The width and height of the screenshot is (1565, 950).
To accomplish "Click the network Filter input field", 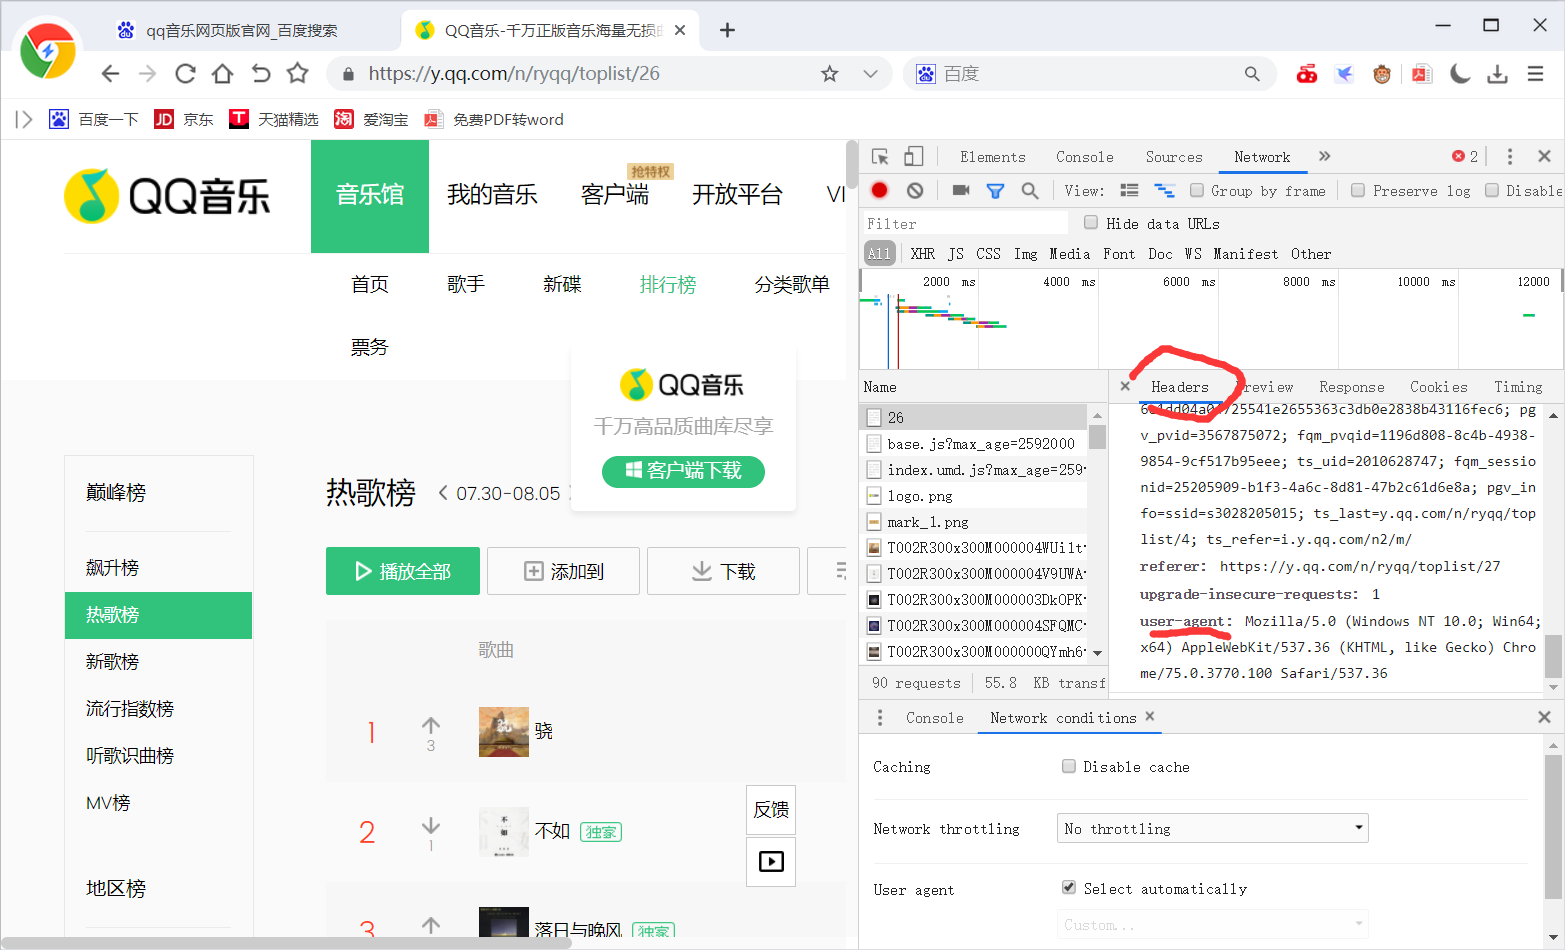I will [966, 223].
